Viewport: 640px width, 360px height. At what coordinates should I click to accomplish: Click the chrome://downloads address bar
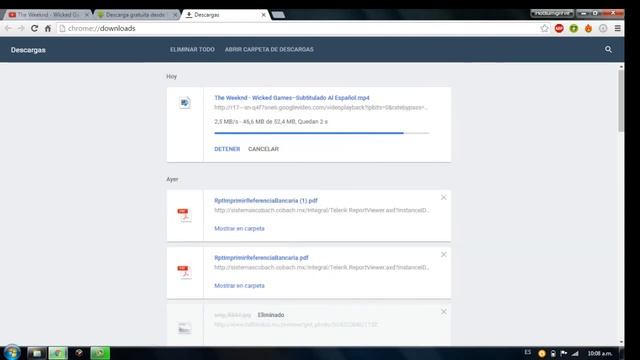click(298, 29)
